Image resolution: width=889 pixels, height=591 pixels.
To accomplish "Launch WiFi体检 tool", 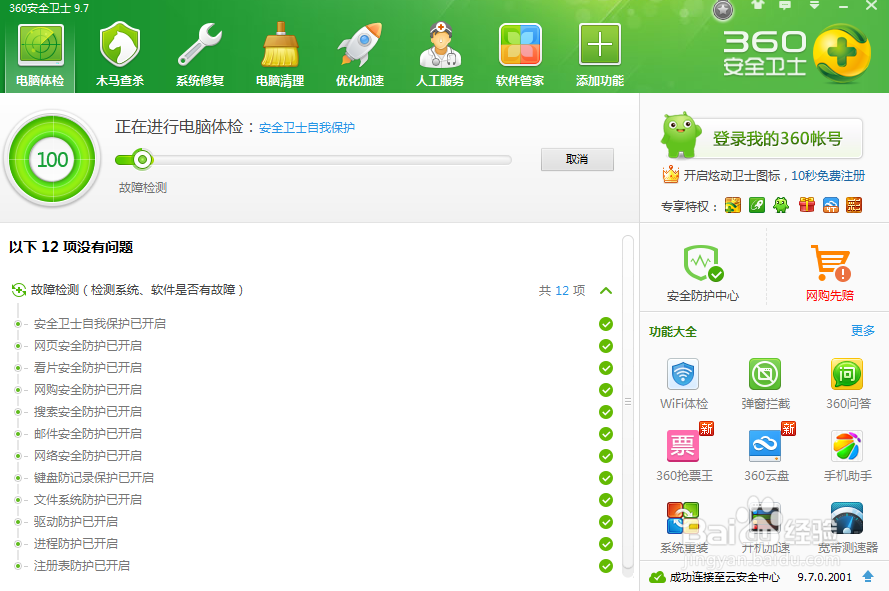I will 683,383.
